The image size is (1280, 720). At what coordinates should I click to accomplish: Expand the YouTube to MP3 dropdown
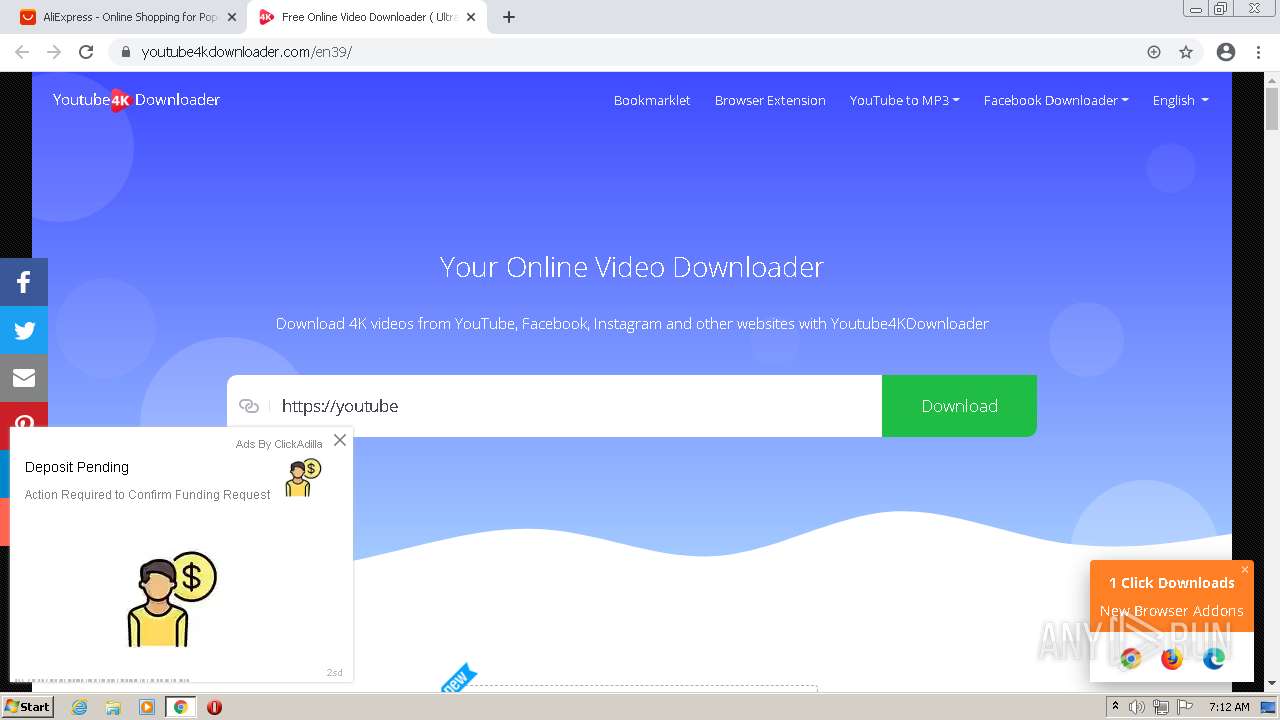tap(904, 100)
